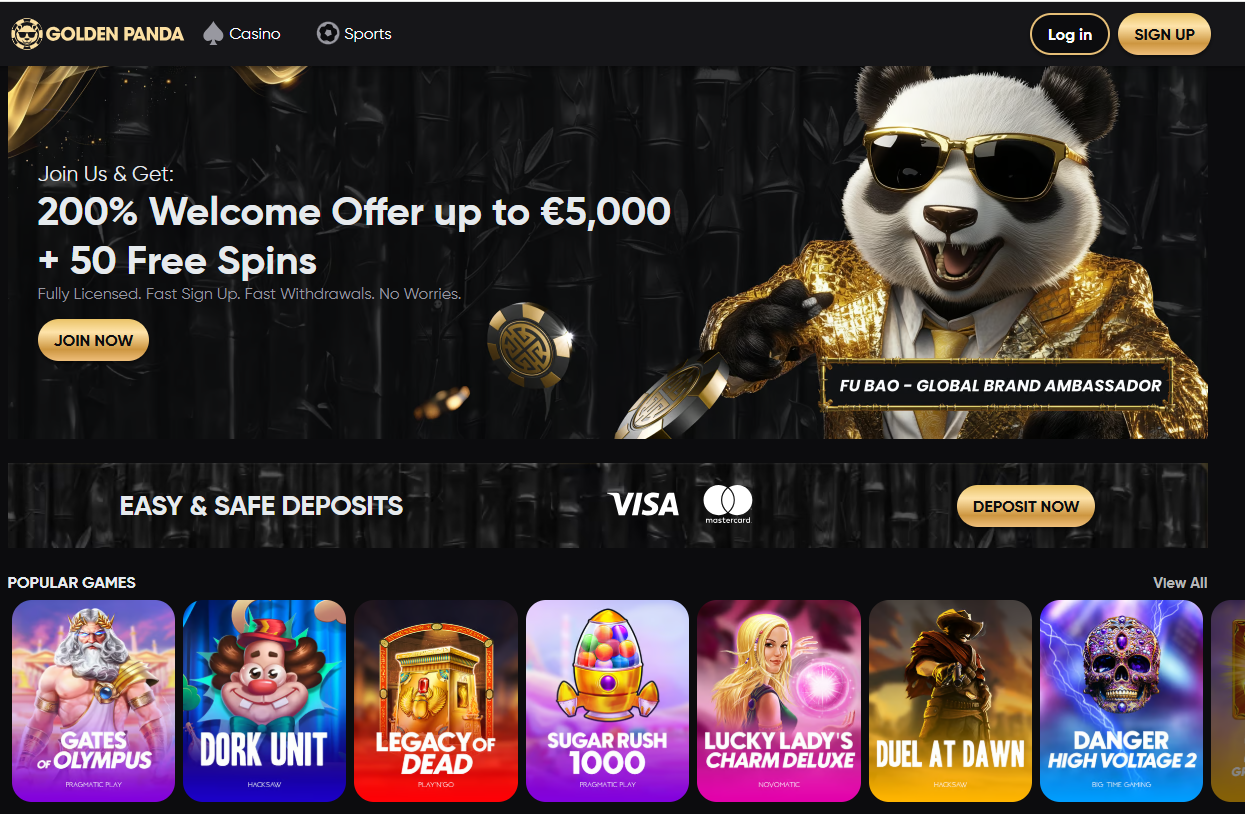
Task: Open the Sports menu item
Action: [x=354, y=33]
